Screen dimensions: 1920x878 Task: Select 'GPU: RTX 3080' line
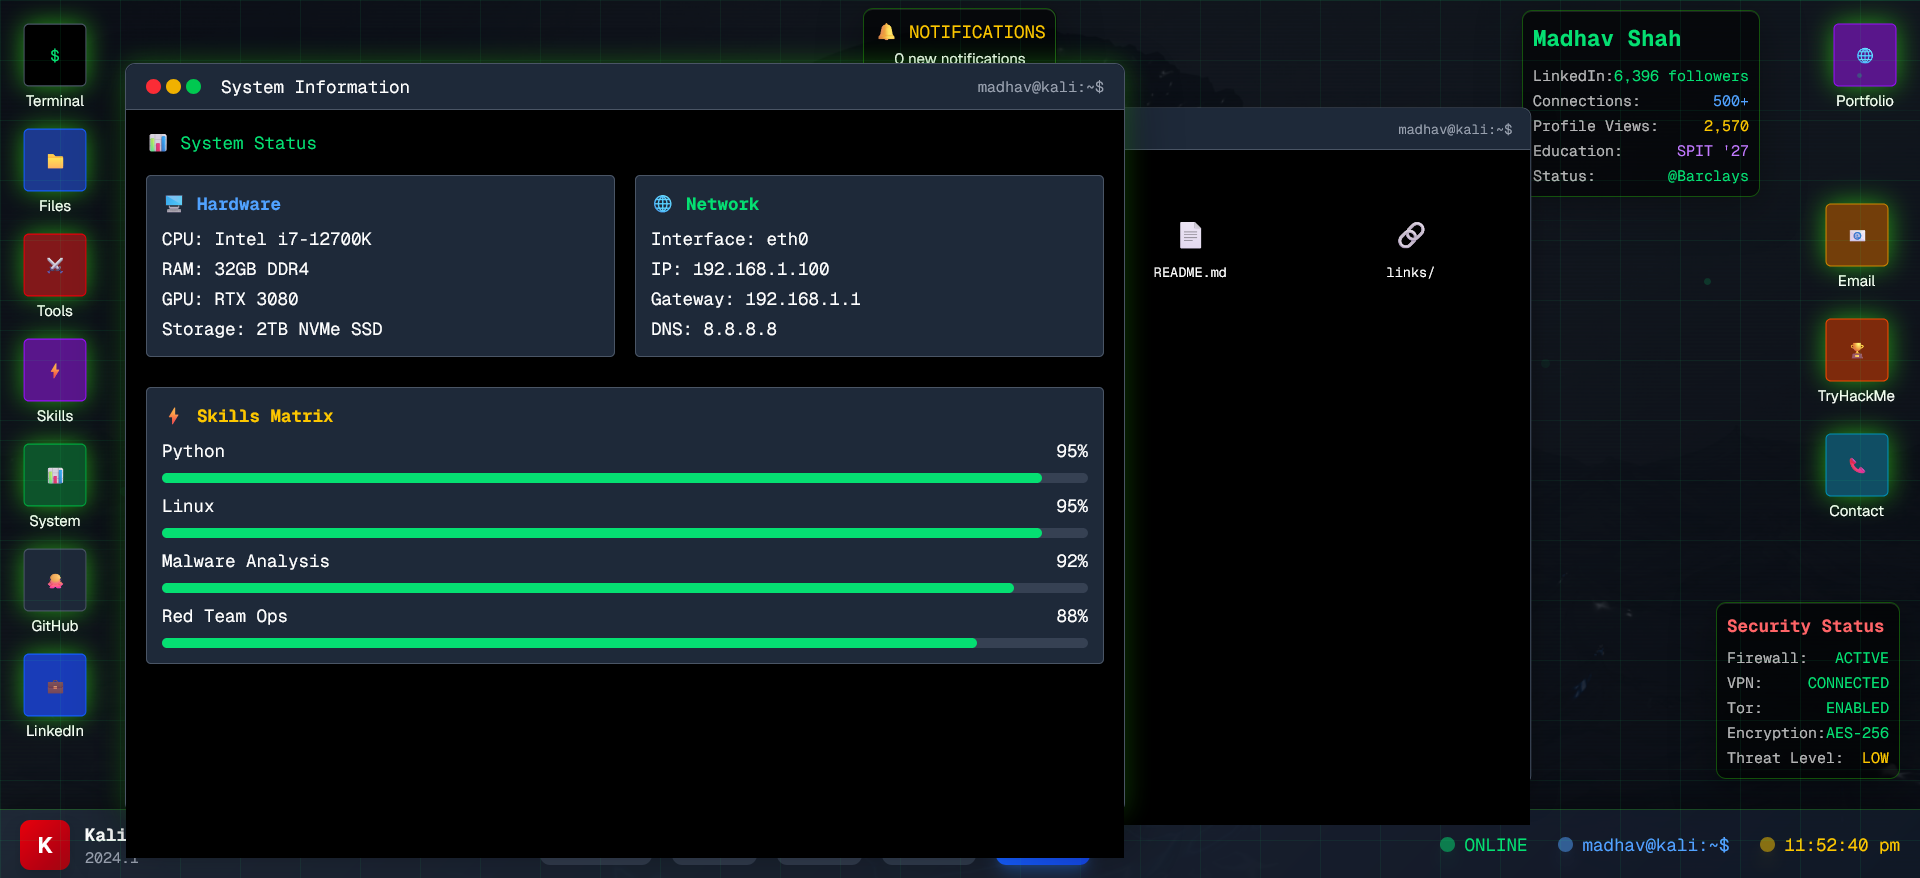click(x=230, y=299)
